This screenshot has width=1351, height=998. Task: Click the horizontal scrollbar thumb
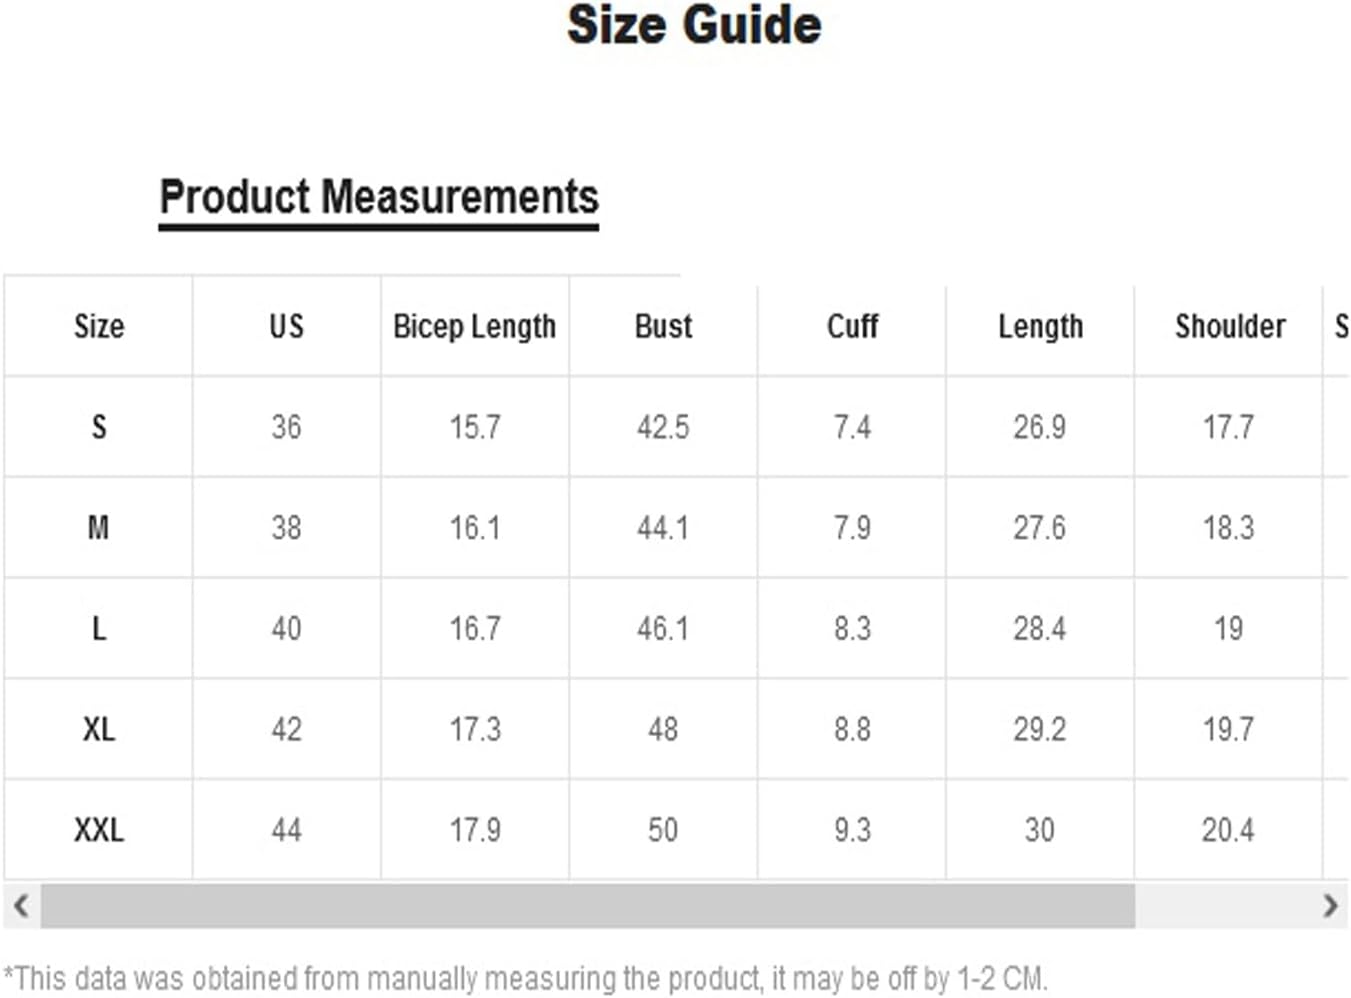point(587,906)
